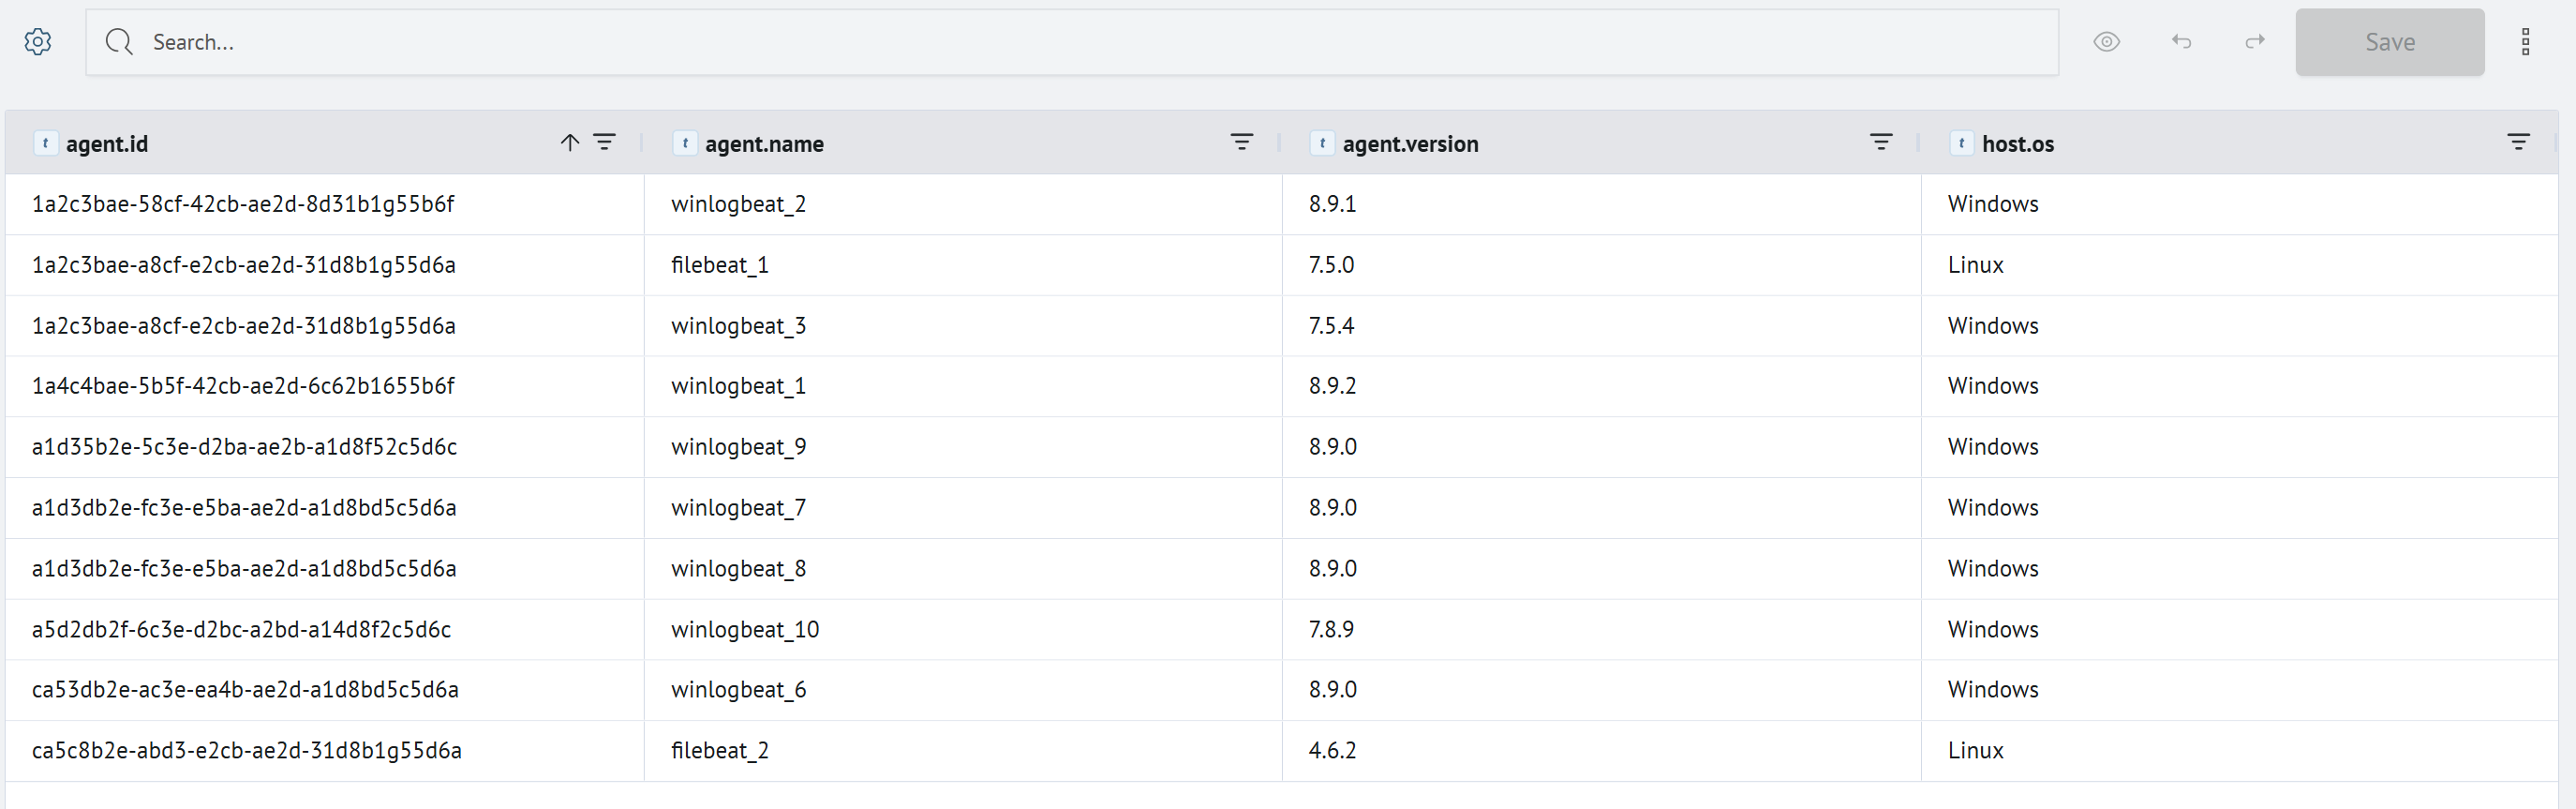
Task: Select the winlogbeat_8 cell
Action: pyautogui.click(x=963, y=569)
